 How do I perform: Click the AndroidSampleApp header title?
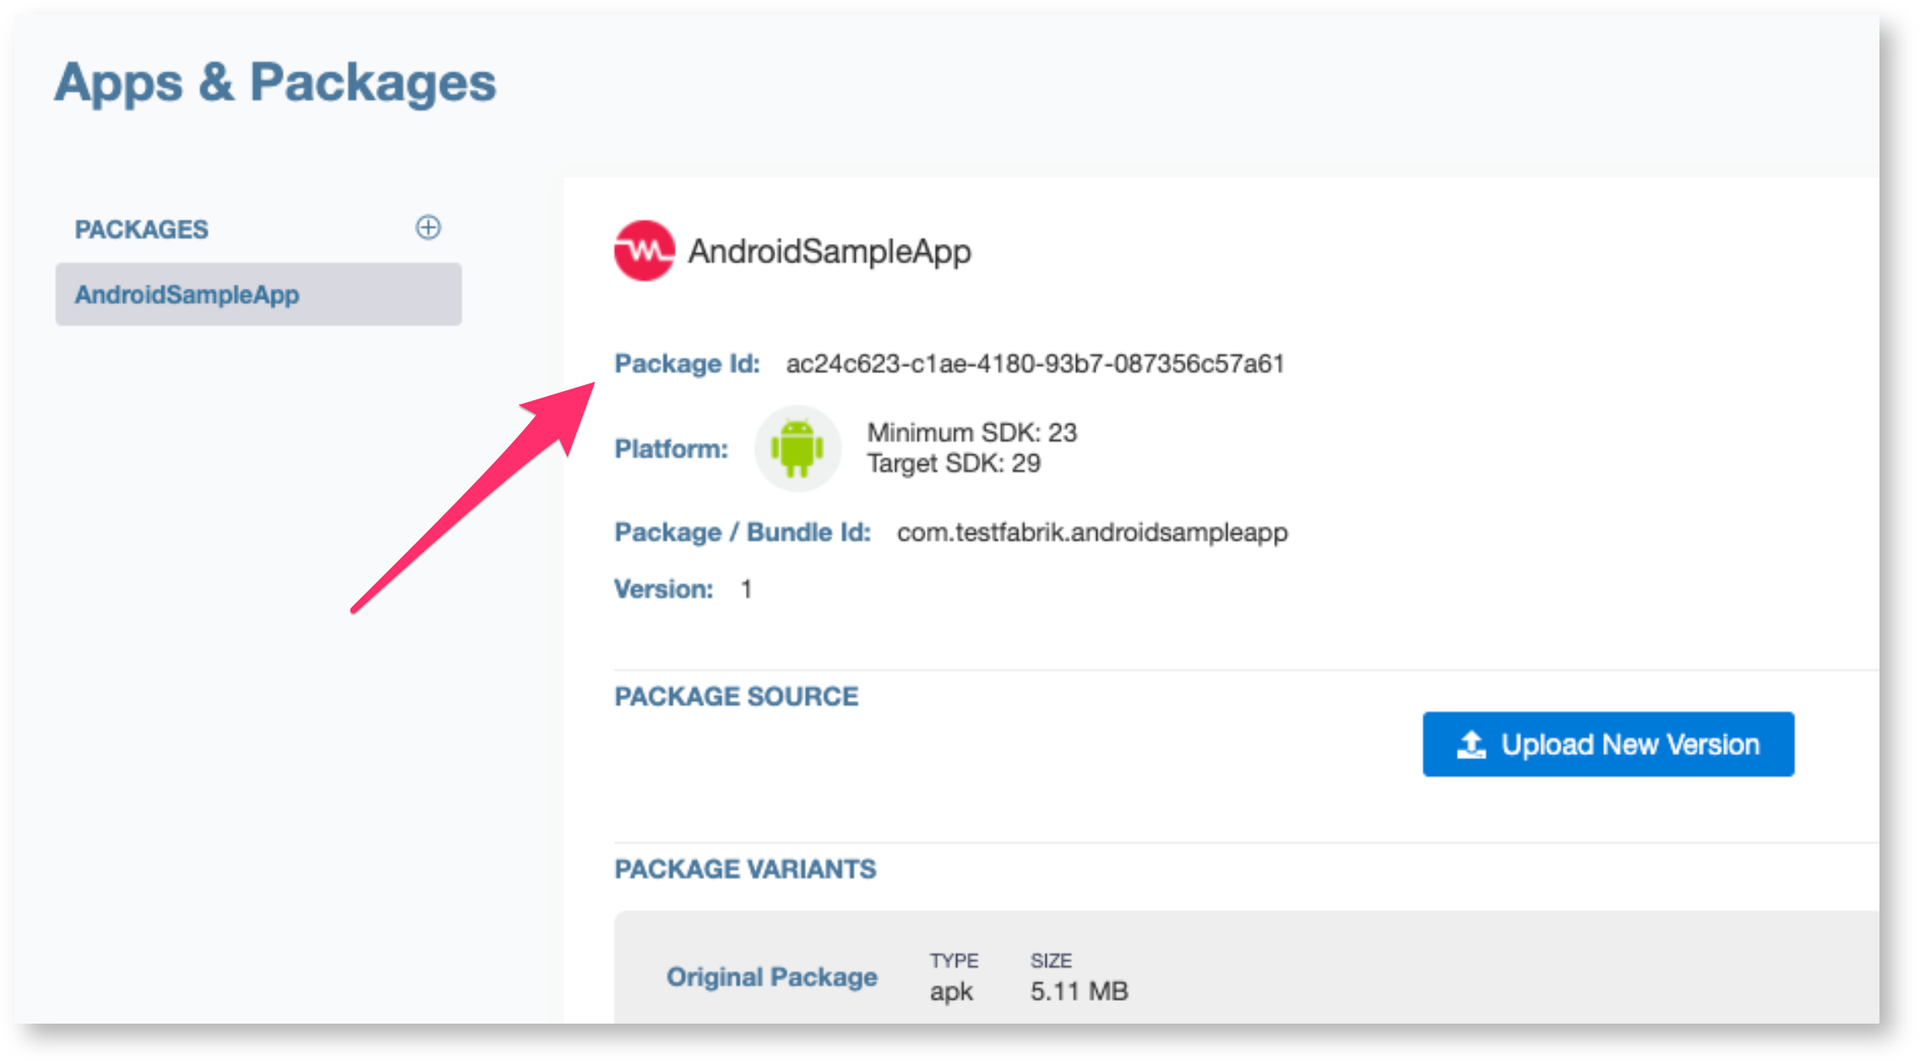pos(829,251)
